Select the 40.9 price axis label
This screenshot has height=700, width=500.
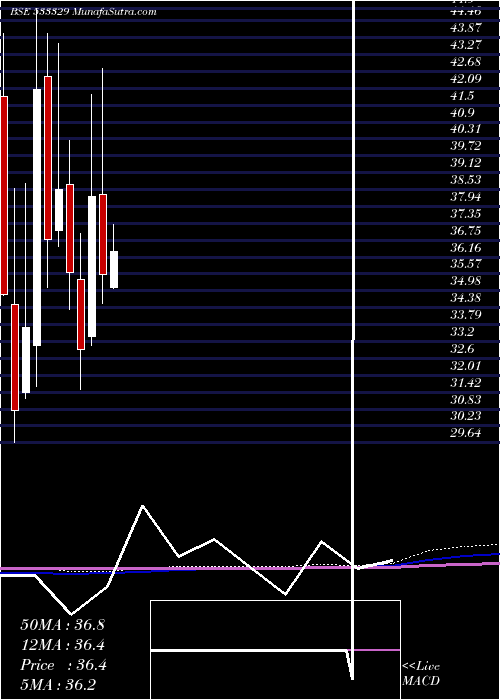click(x=462, y=113)
